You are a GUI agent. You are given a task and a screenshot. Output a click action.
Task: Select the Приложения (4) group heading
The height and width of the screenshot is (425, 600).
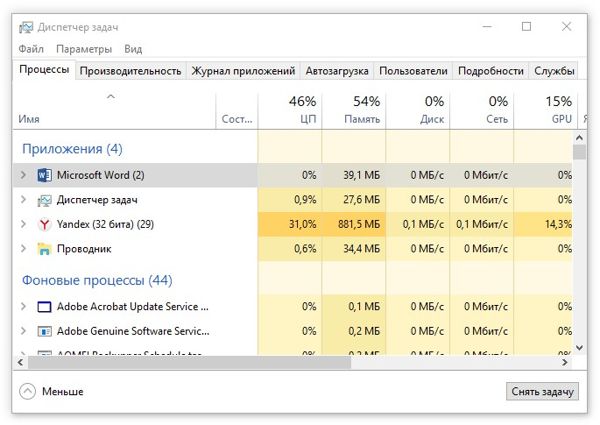pos(72,149)
